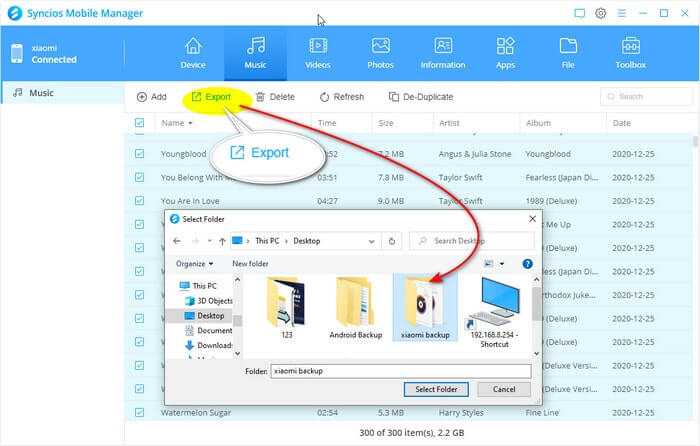The height and width of the screenshot is (446, 700).
Task: Click the Folder name input field
Action: click(401, 371)
